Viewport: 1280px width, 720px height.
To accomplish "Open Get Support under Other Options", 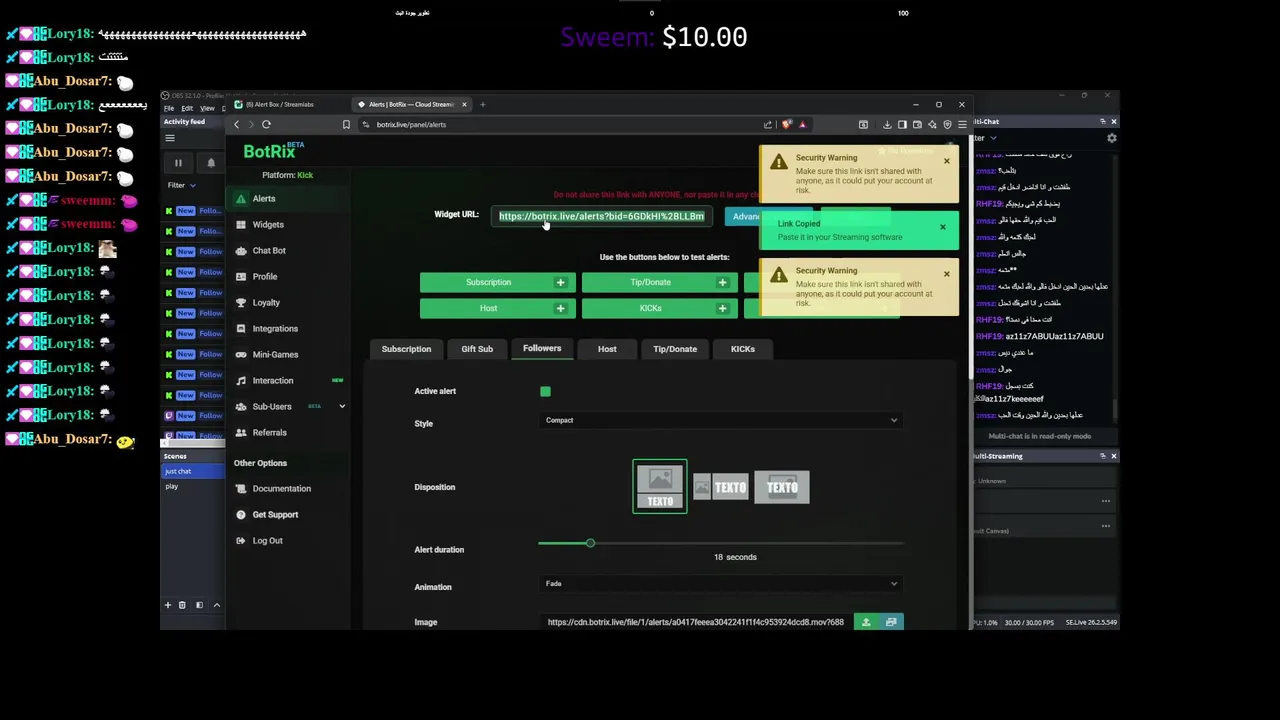I will [x=287, y=515].
